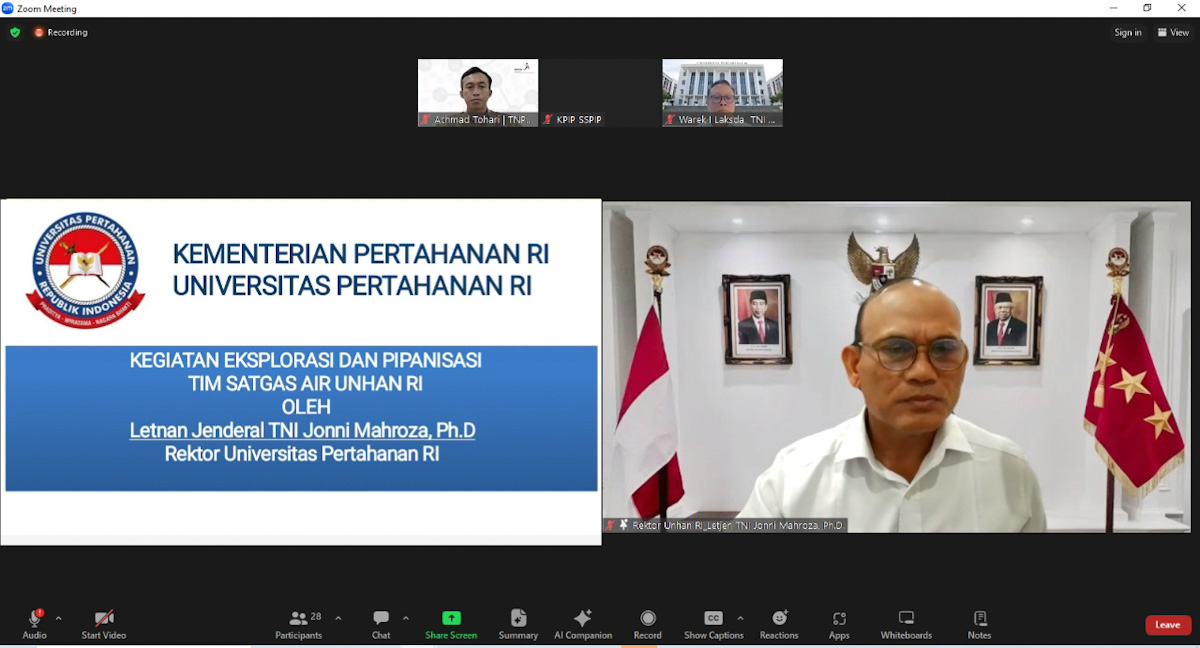Image resolution: width=1200 pixels, height=648 pixels.
Task: Click slide text "Rektor Universitas Pertahanan RI"
Action: tap(302, 453)
